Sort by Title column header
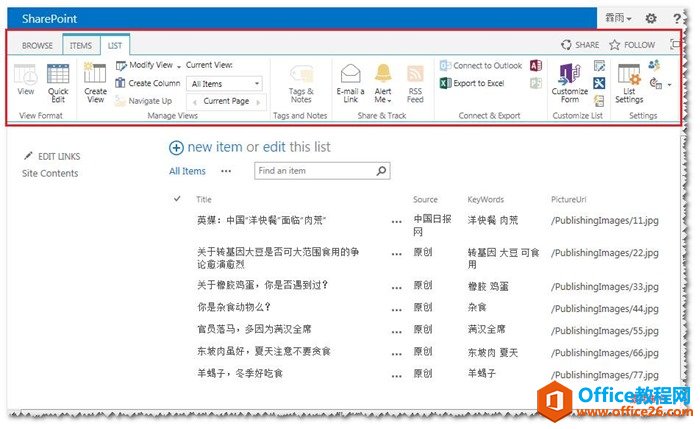This screenshot has width=700, height=429. [x=204, y=199]
